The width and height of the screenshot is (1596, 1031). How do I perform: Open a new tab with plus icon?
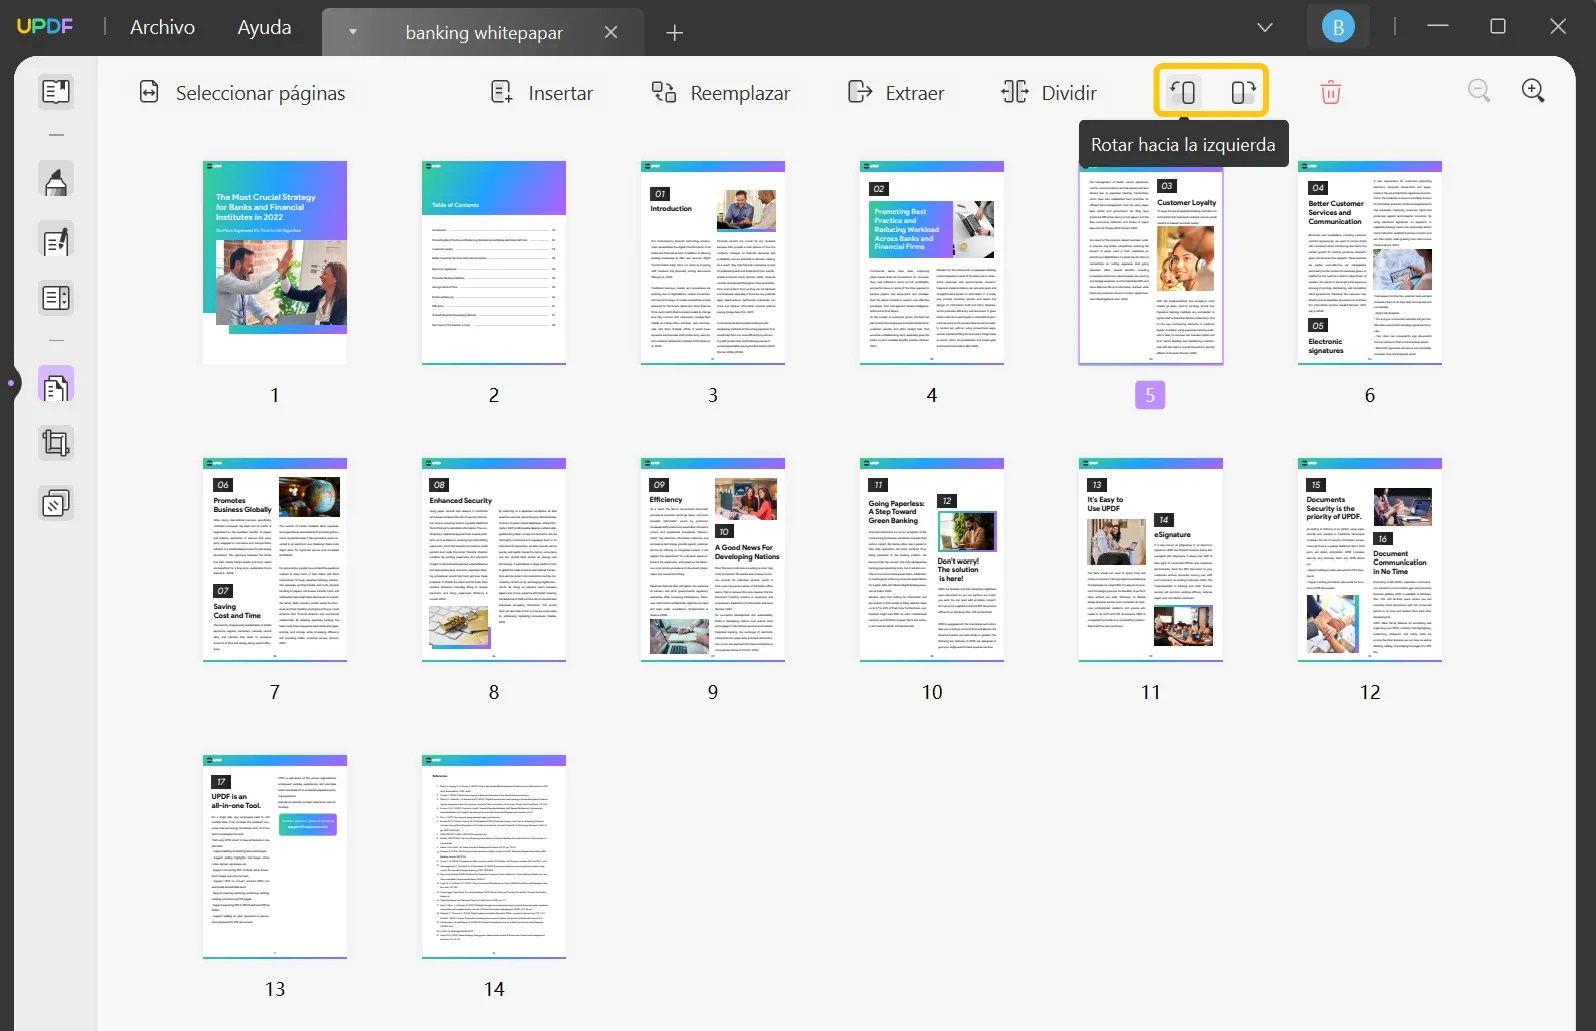pyautogui.click(x=674, y=33)
